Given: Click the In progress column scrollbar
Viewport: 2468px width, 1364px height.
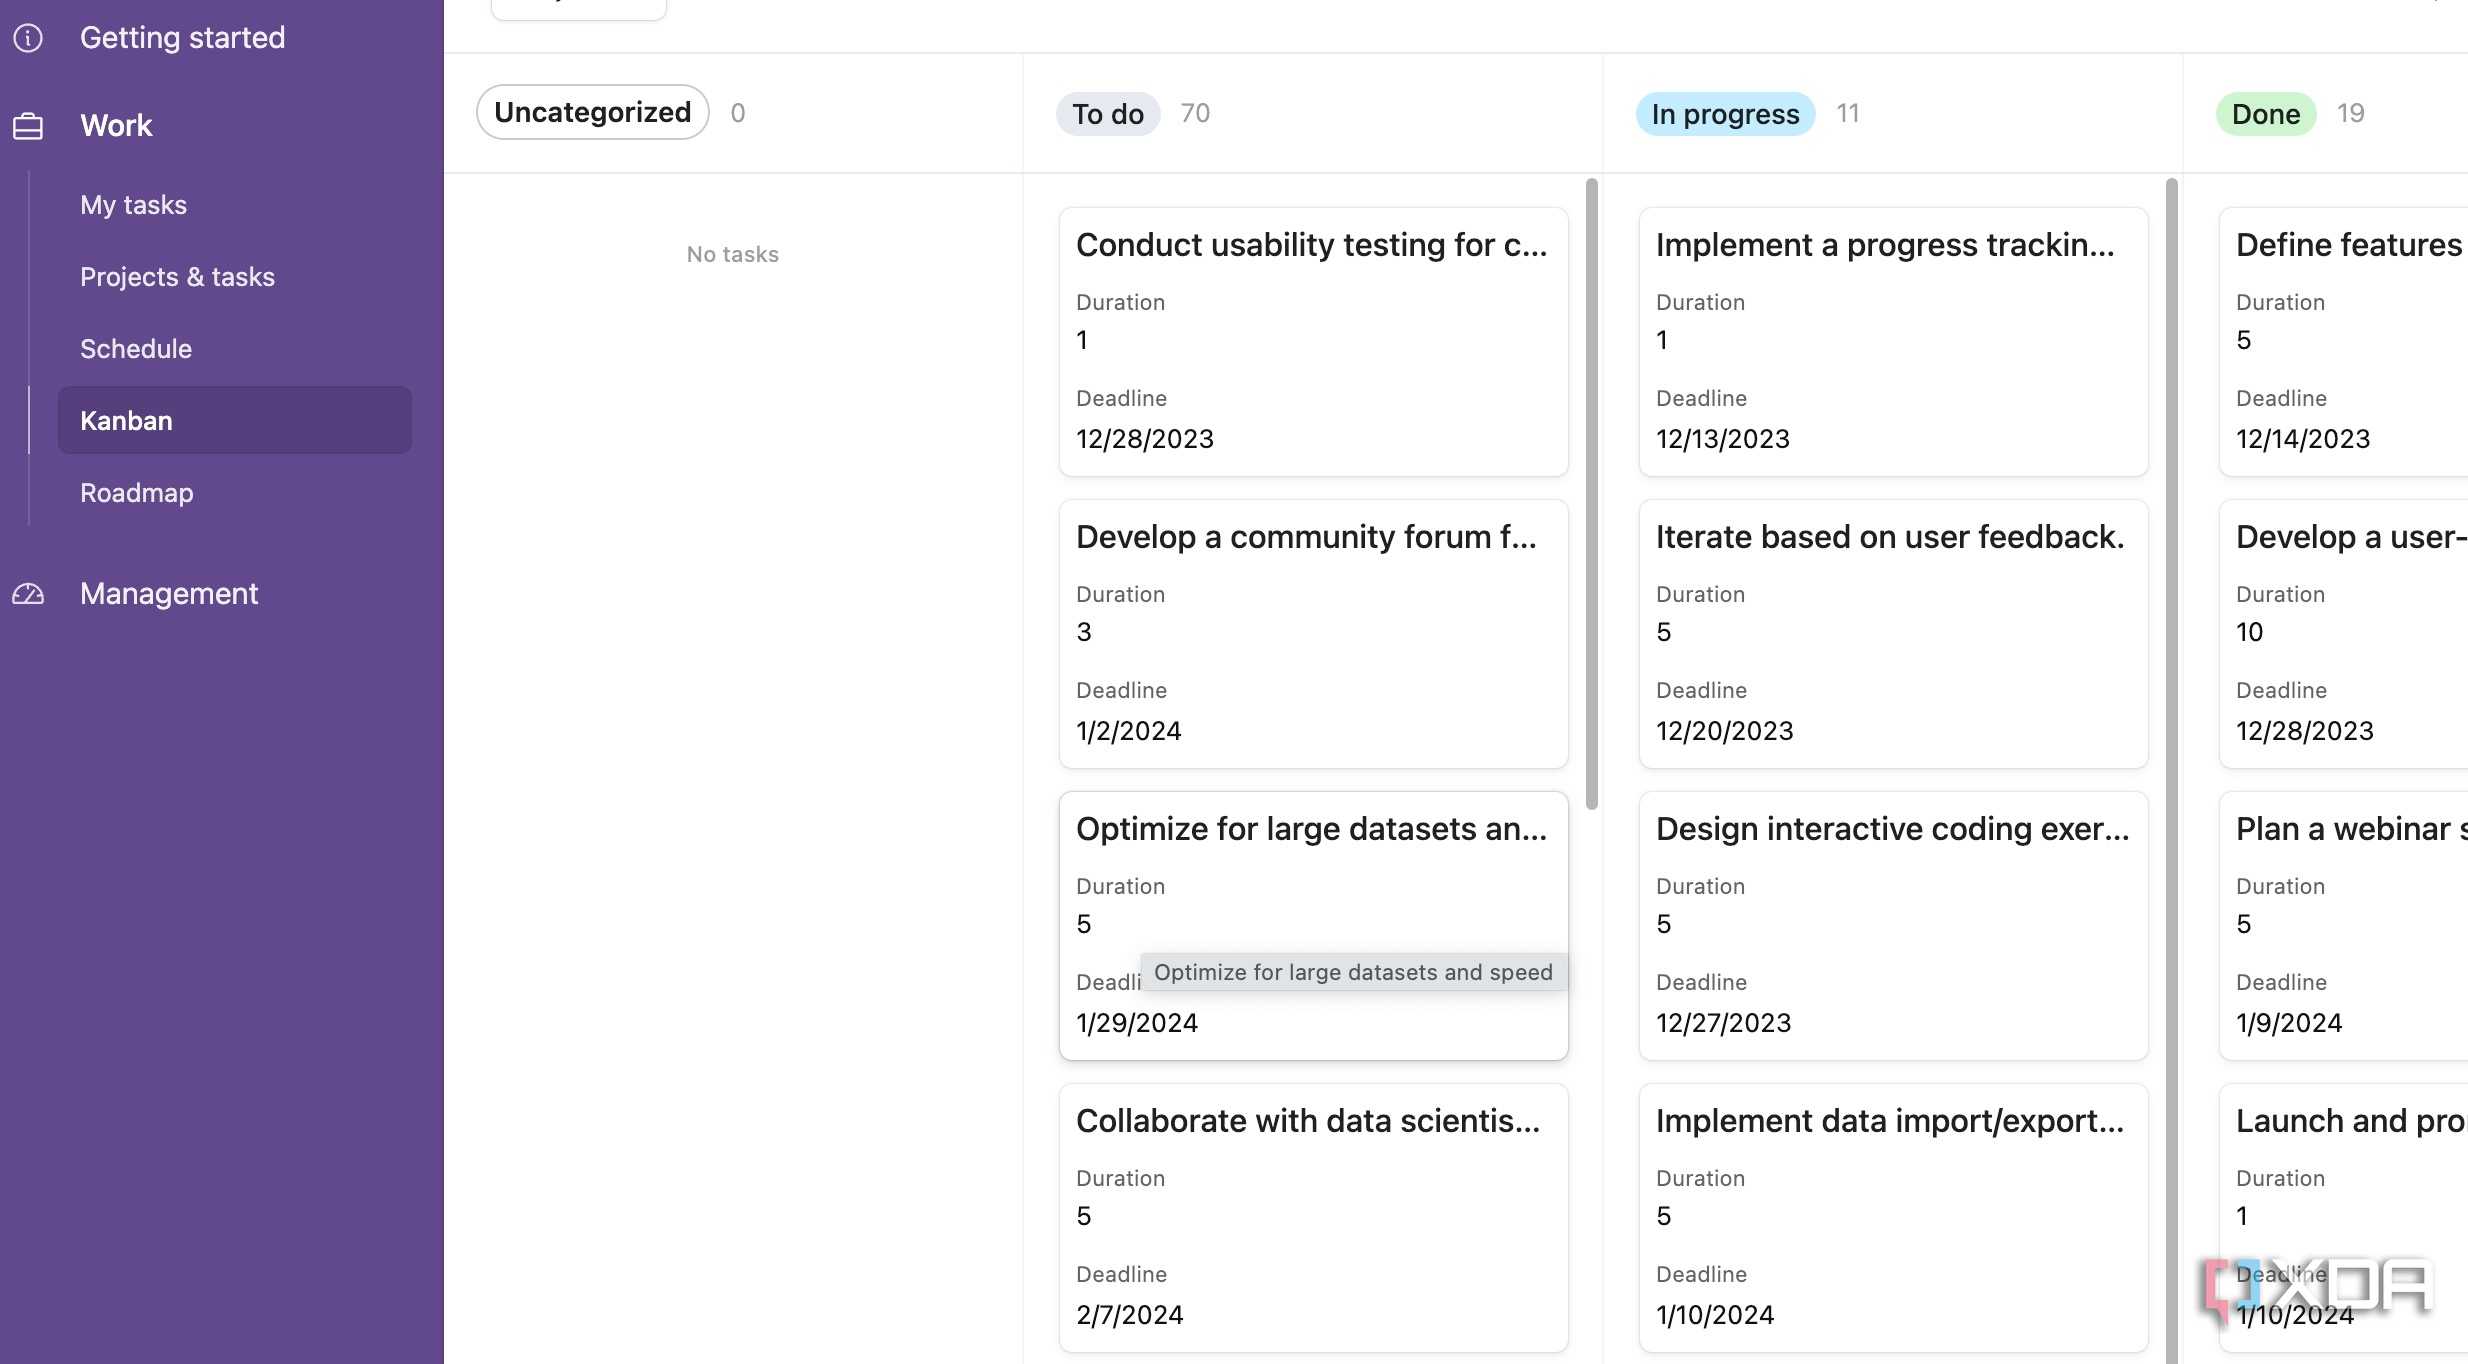Looking at the screenshot, I should pyautogui.click(x=2172, y=770).
